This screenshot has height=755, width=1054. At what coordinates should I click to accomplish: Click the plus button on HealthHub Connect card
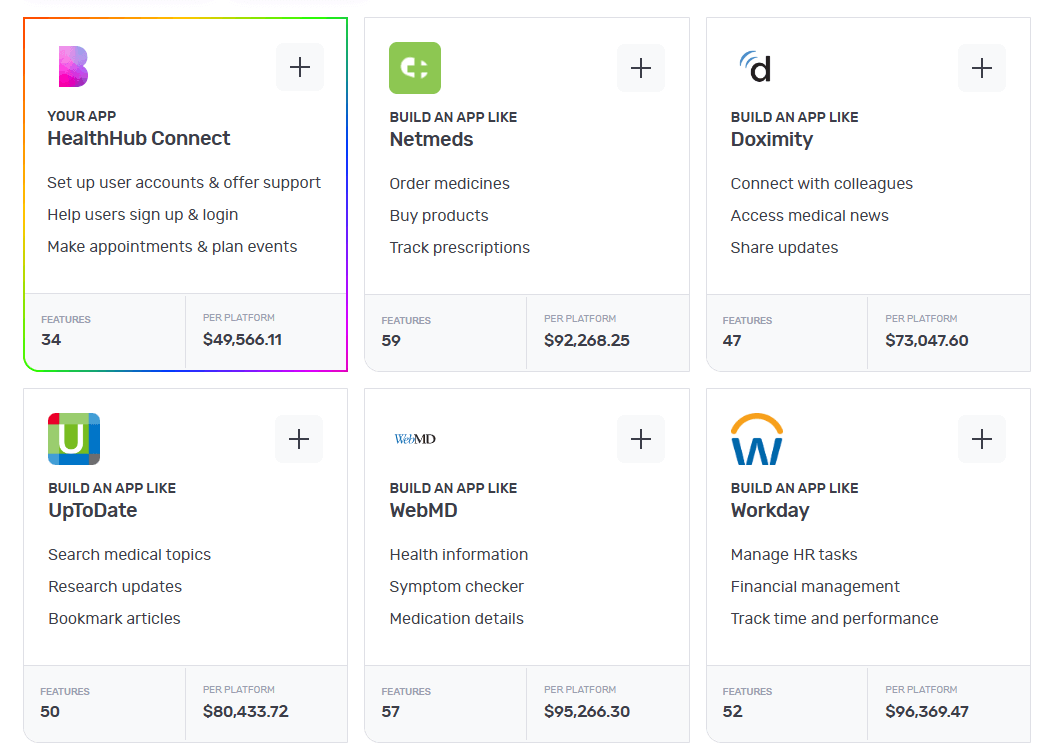coord(300,67)
